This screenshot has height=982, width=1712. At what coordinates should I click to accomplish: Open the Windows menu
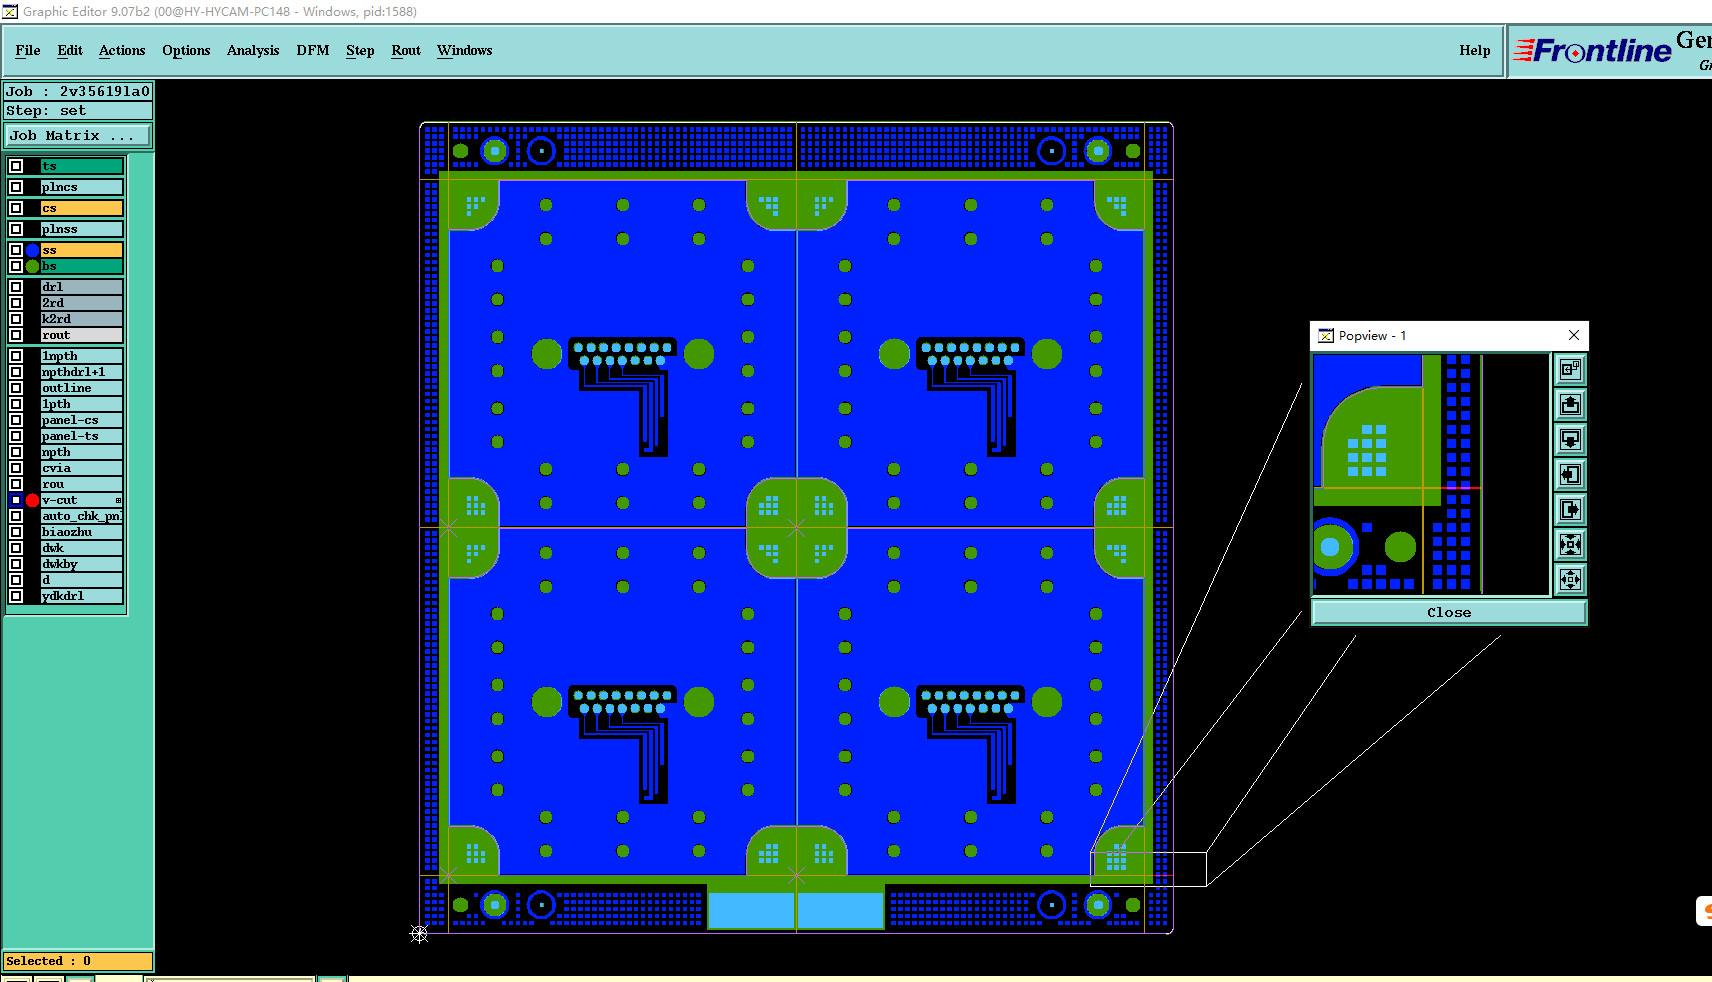click(465, 50)
